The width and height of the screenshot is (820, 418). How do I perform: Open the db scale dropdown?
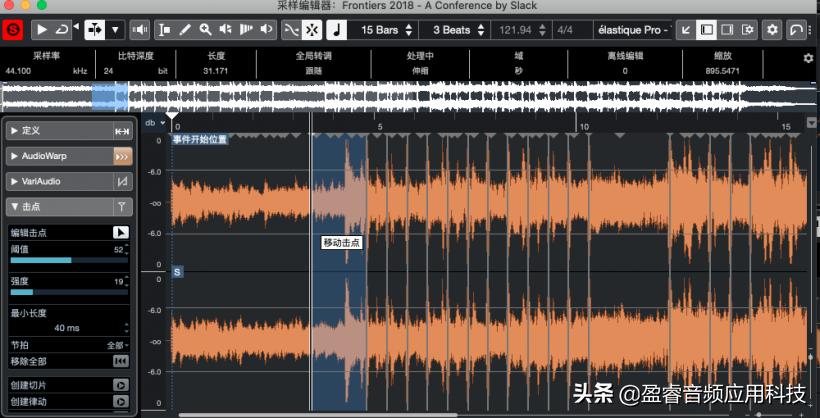click(155, 123)
